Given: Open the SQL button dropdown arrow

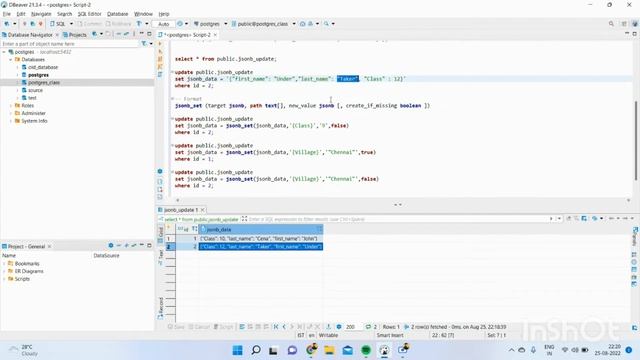Looking at the screenshot, I should point(71,24).
